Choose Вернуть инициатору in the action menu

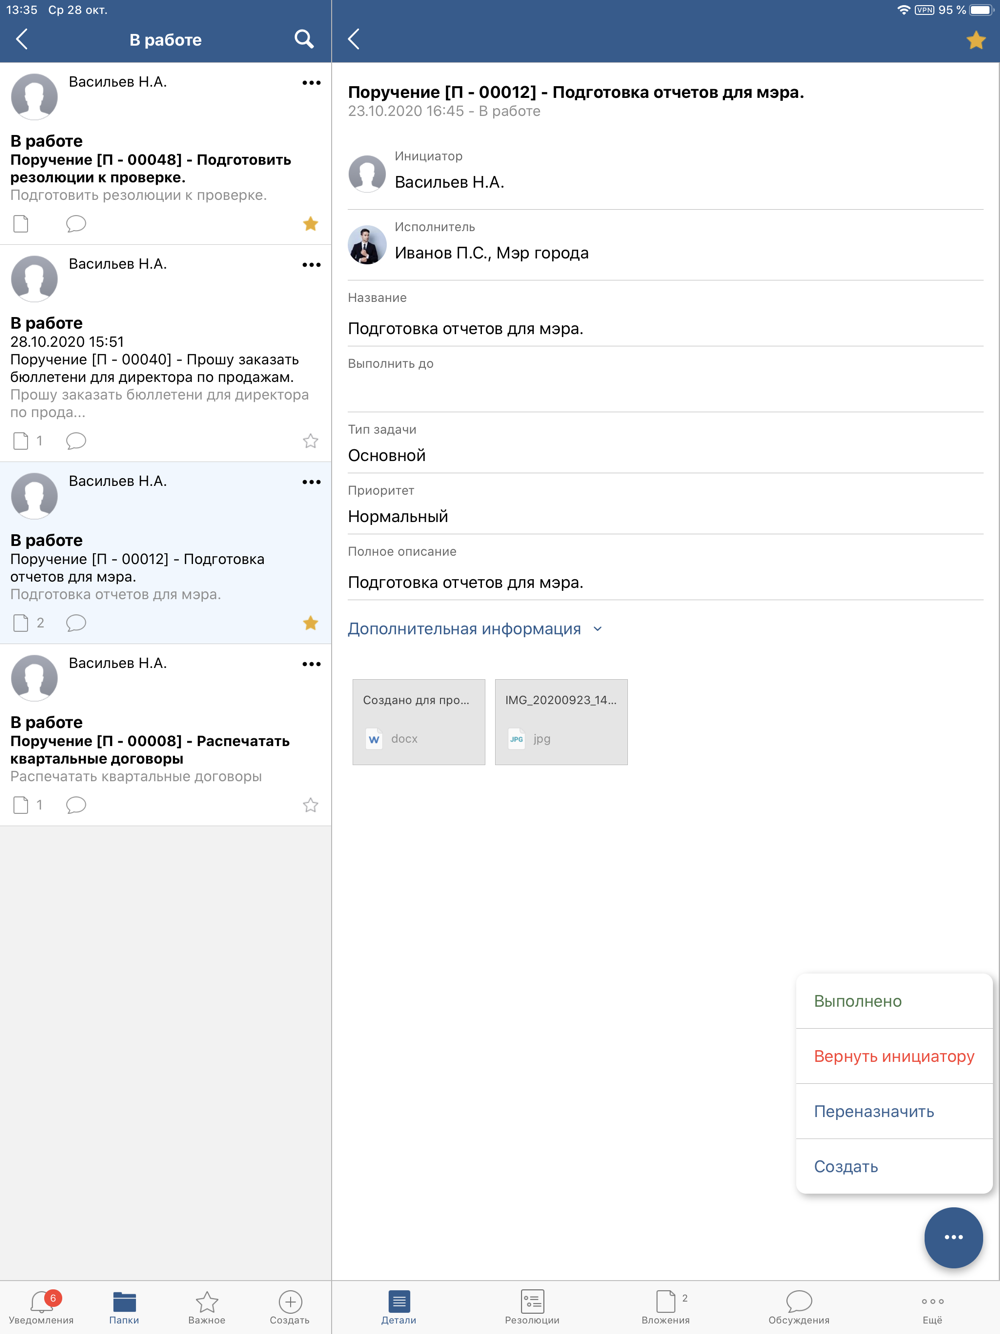click(894, 1056)
